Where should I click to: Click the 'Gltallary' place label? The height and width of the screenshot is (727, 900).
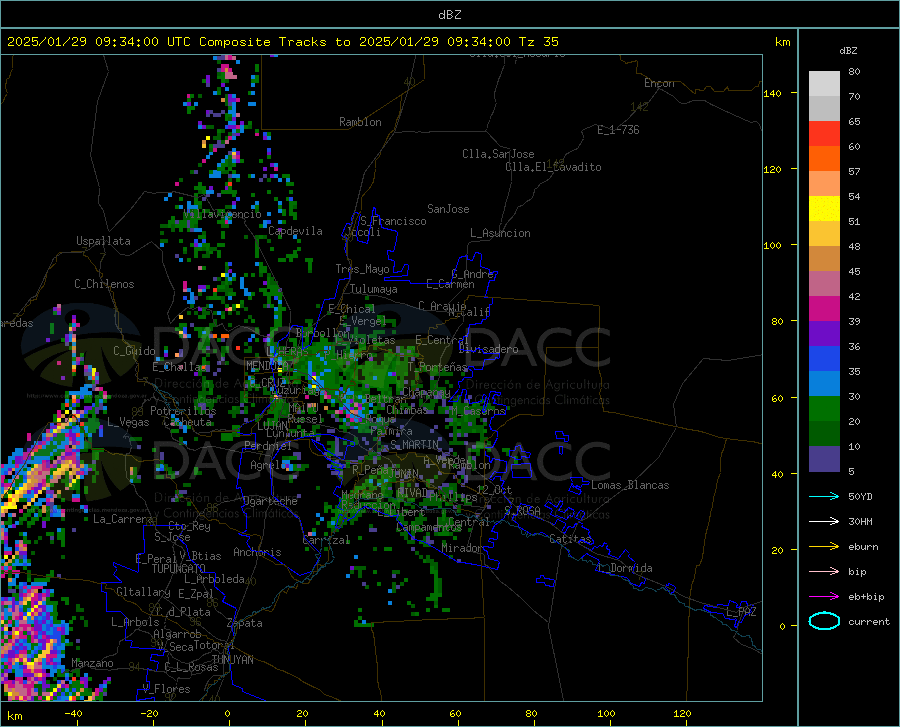[143, 592]
